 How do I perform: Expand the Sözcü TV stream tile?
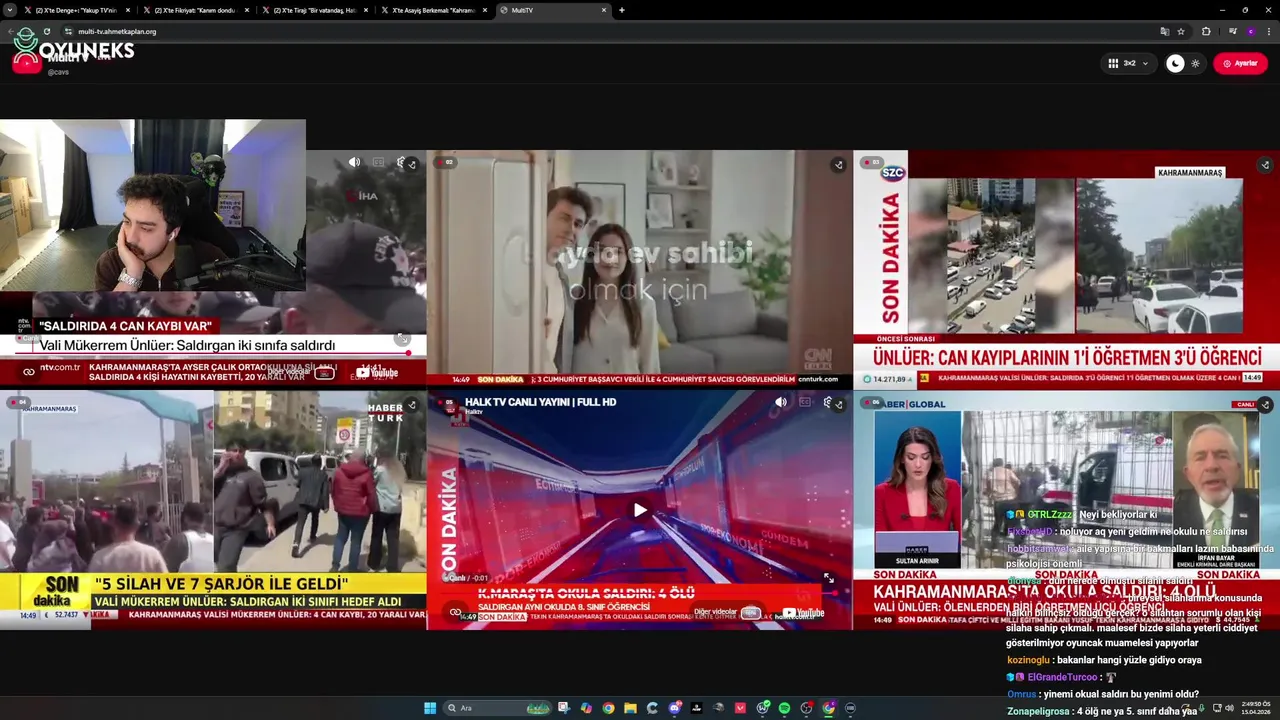click(x=1265, y=165)
